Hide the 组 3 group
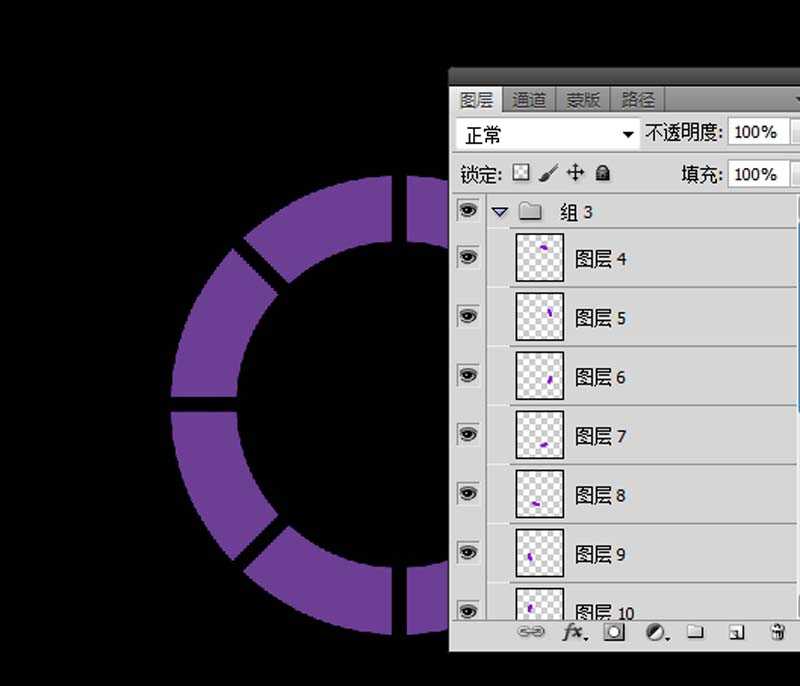Viewport: 800px width, 686px height. pyautogui.click(x=467, y=211)
